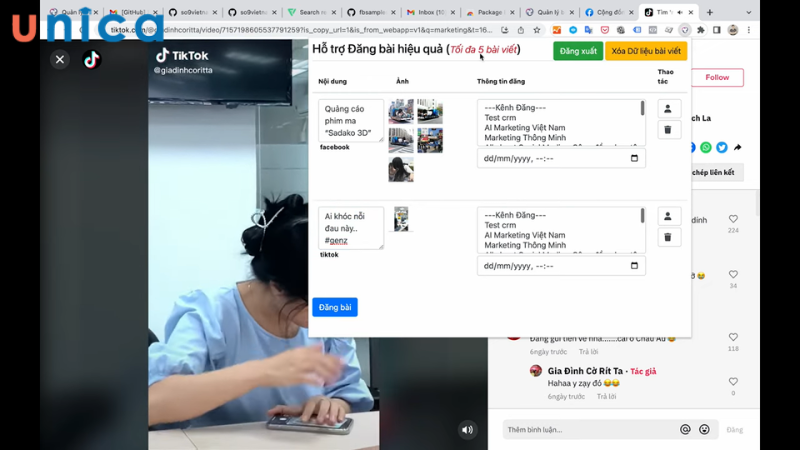Like the Gia Đình Cờ Rít Ta reply
800x450 pixels.
(x=733, y=382)
